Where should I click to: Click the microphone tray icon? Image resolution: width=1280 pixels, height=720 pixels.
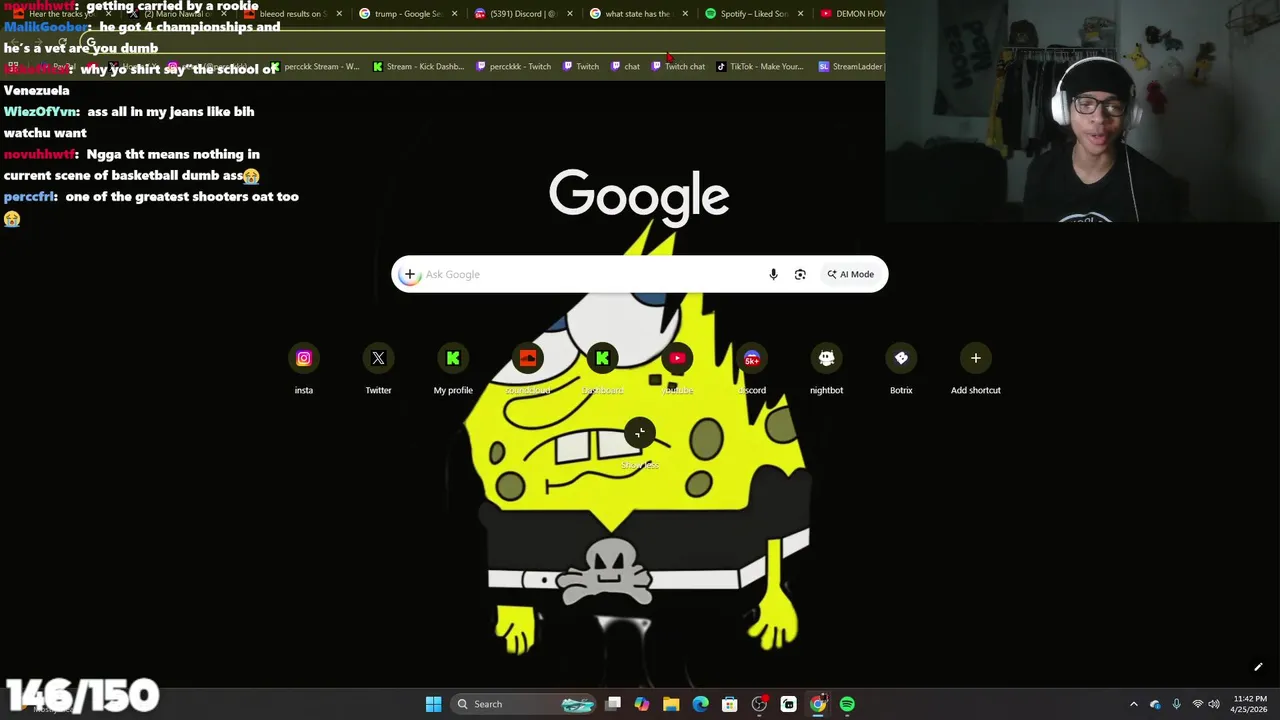(1176, 704)
